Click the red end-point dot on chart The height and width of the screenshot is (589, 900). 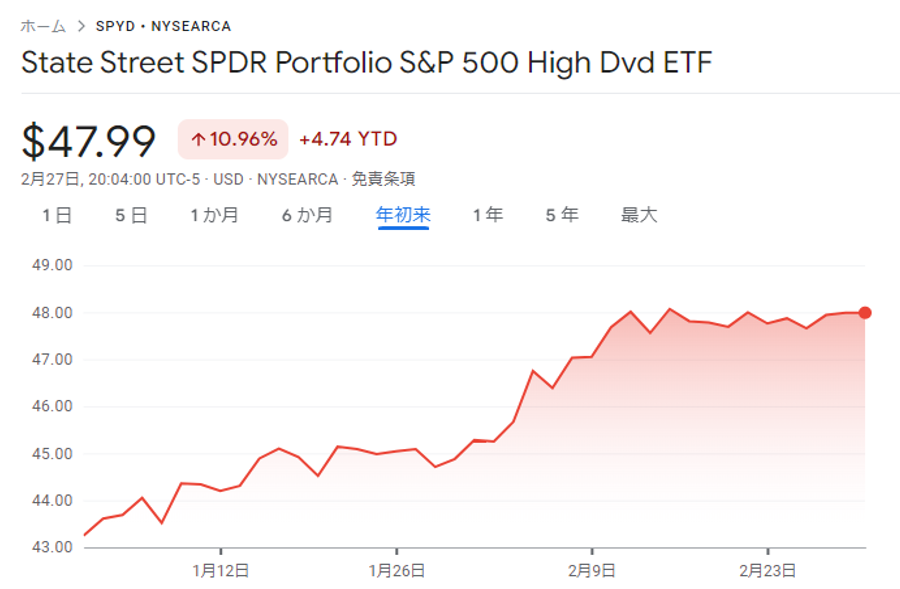click(x=865, y=313)
